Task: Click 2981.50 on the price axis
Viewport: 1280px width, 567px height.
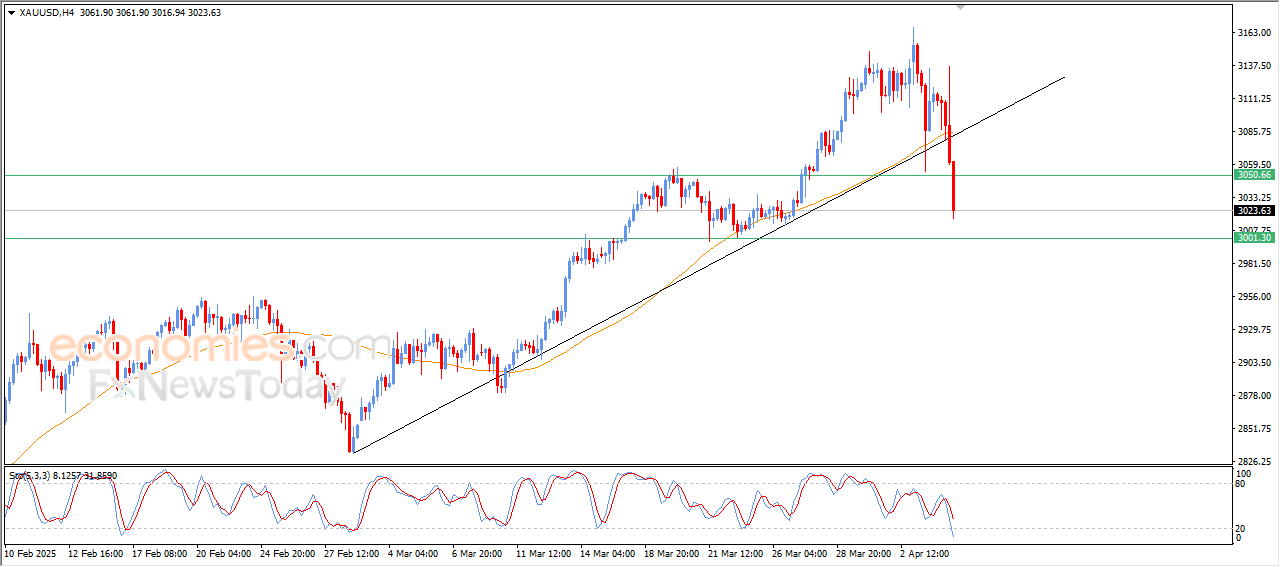Action: coord(1253,264)
